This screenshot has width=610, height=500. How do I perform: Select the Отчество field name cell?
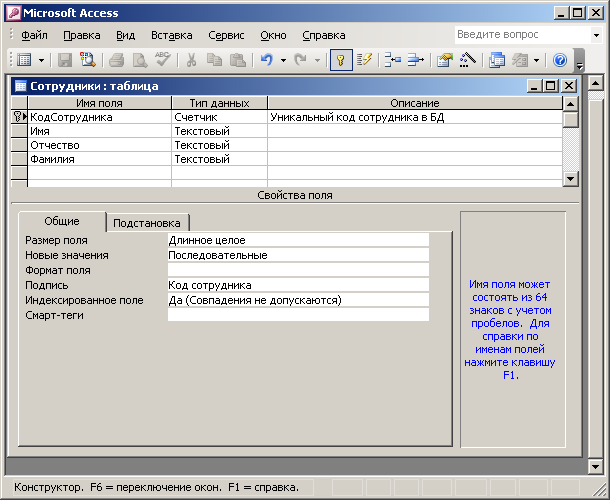point(100,145)
